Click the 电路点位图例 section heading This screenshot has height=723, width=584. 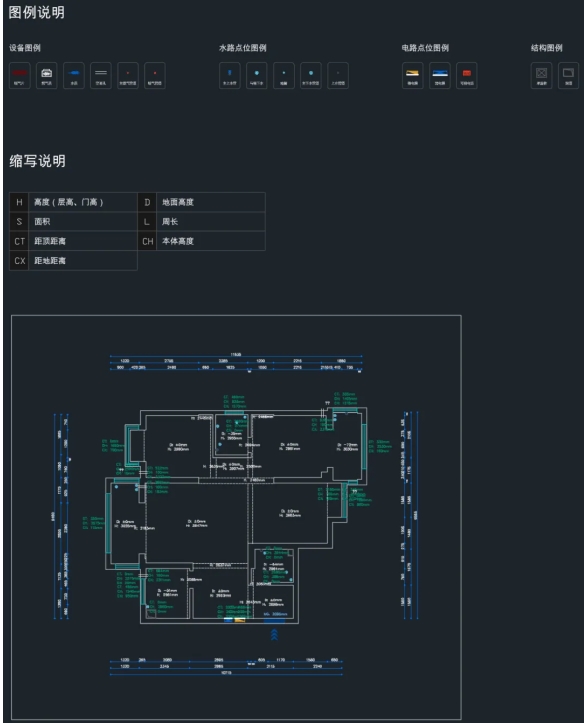[425, 48]
